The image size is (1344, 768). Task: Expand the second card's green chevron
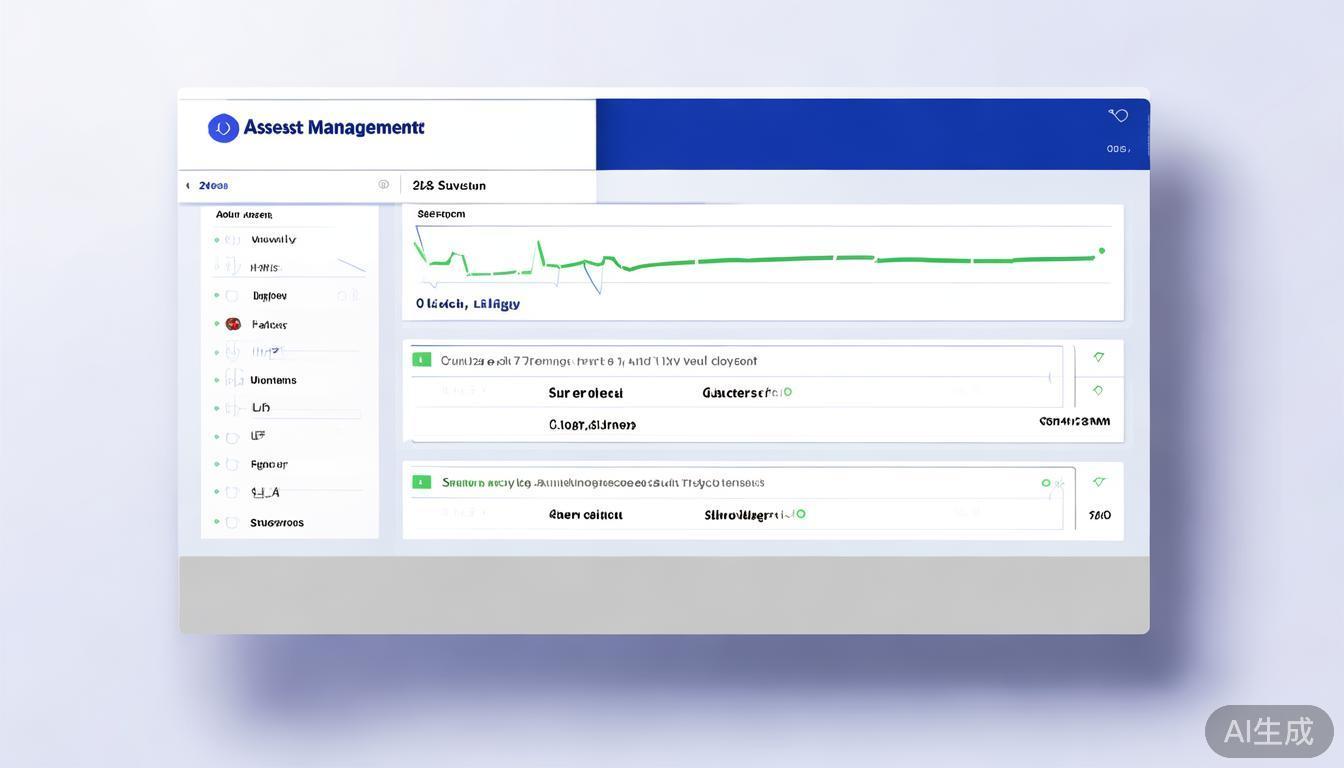[1099, 482]
